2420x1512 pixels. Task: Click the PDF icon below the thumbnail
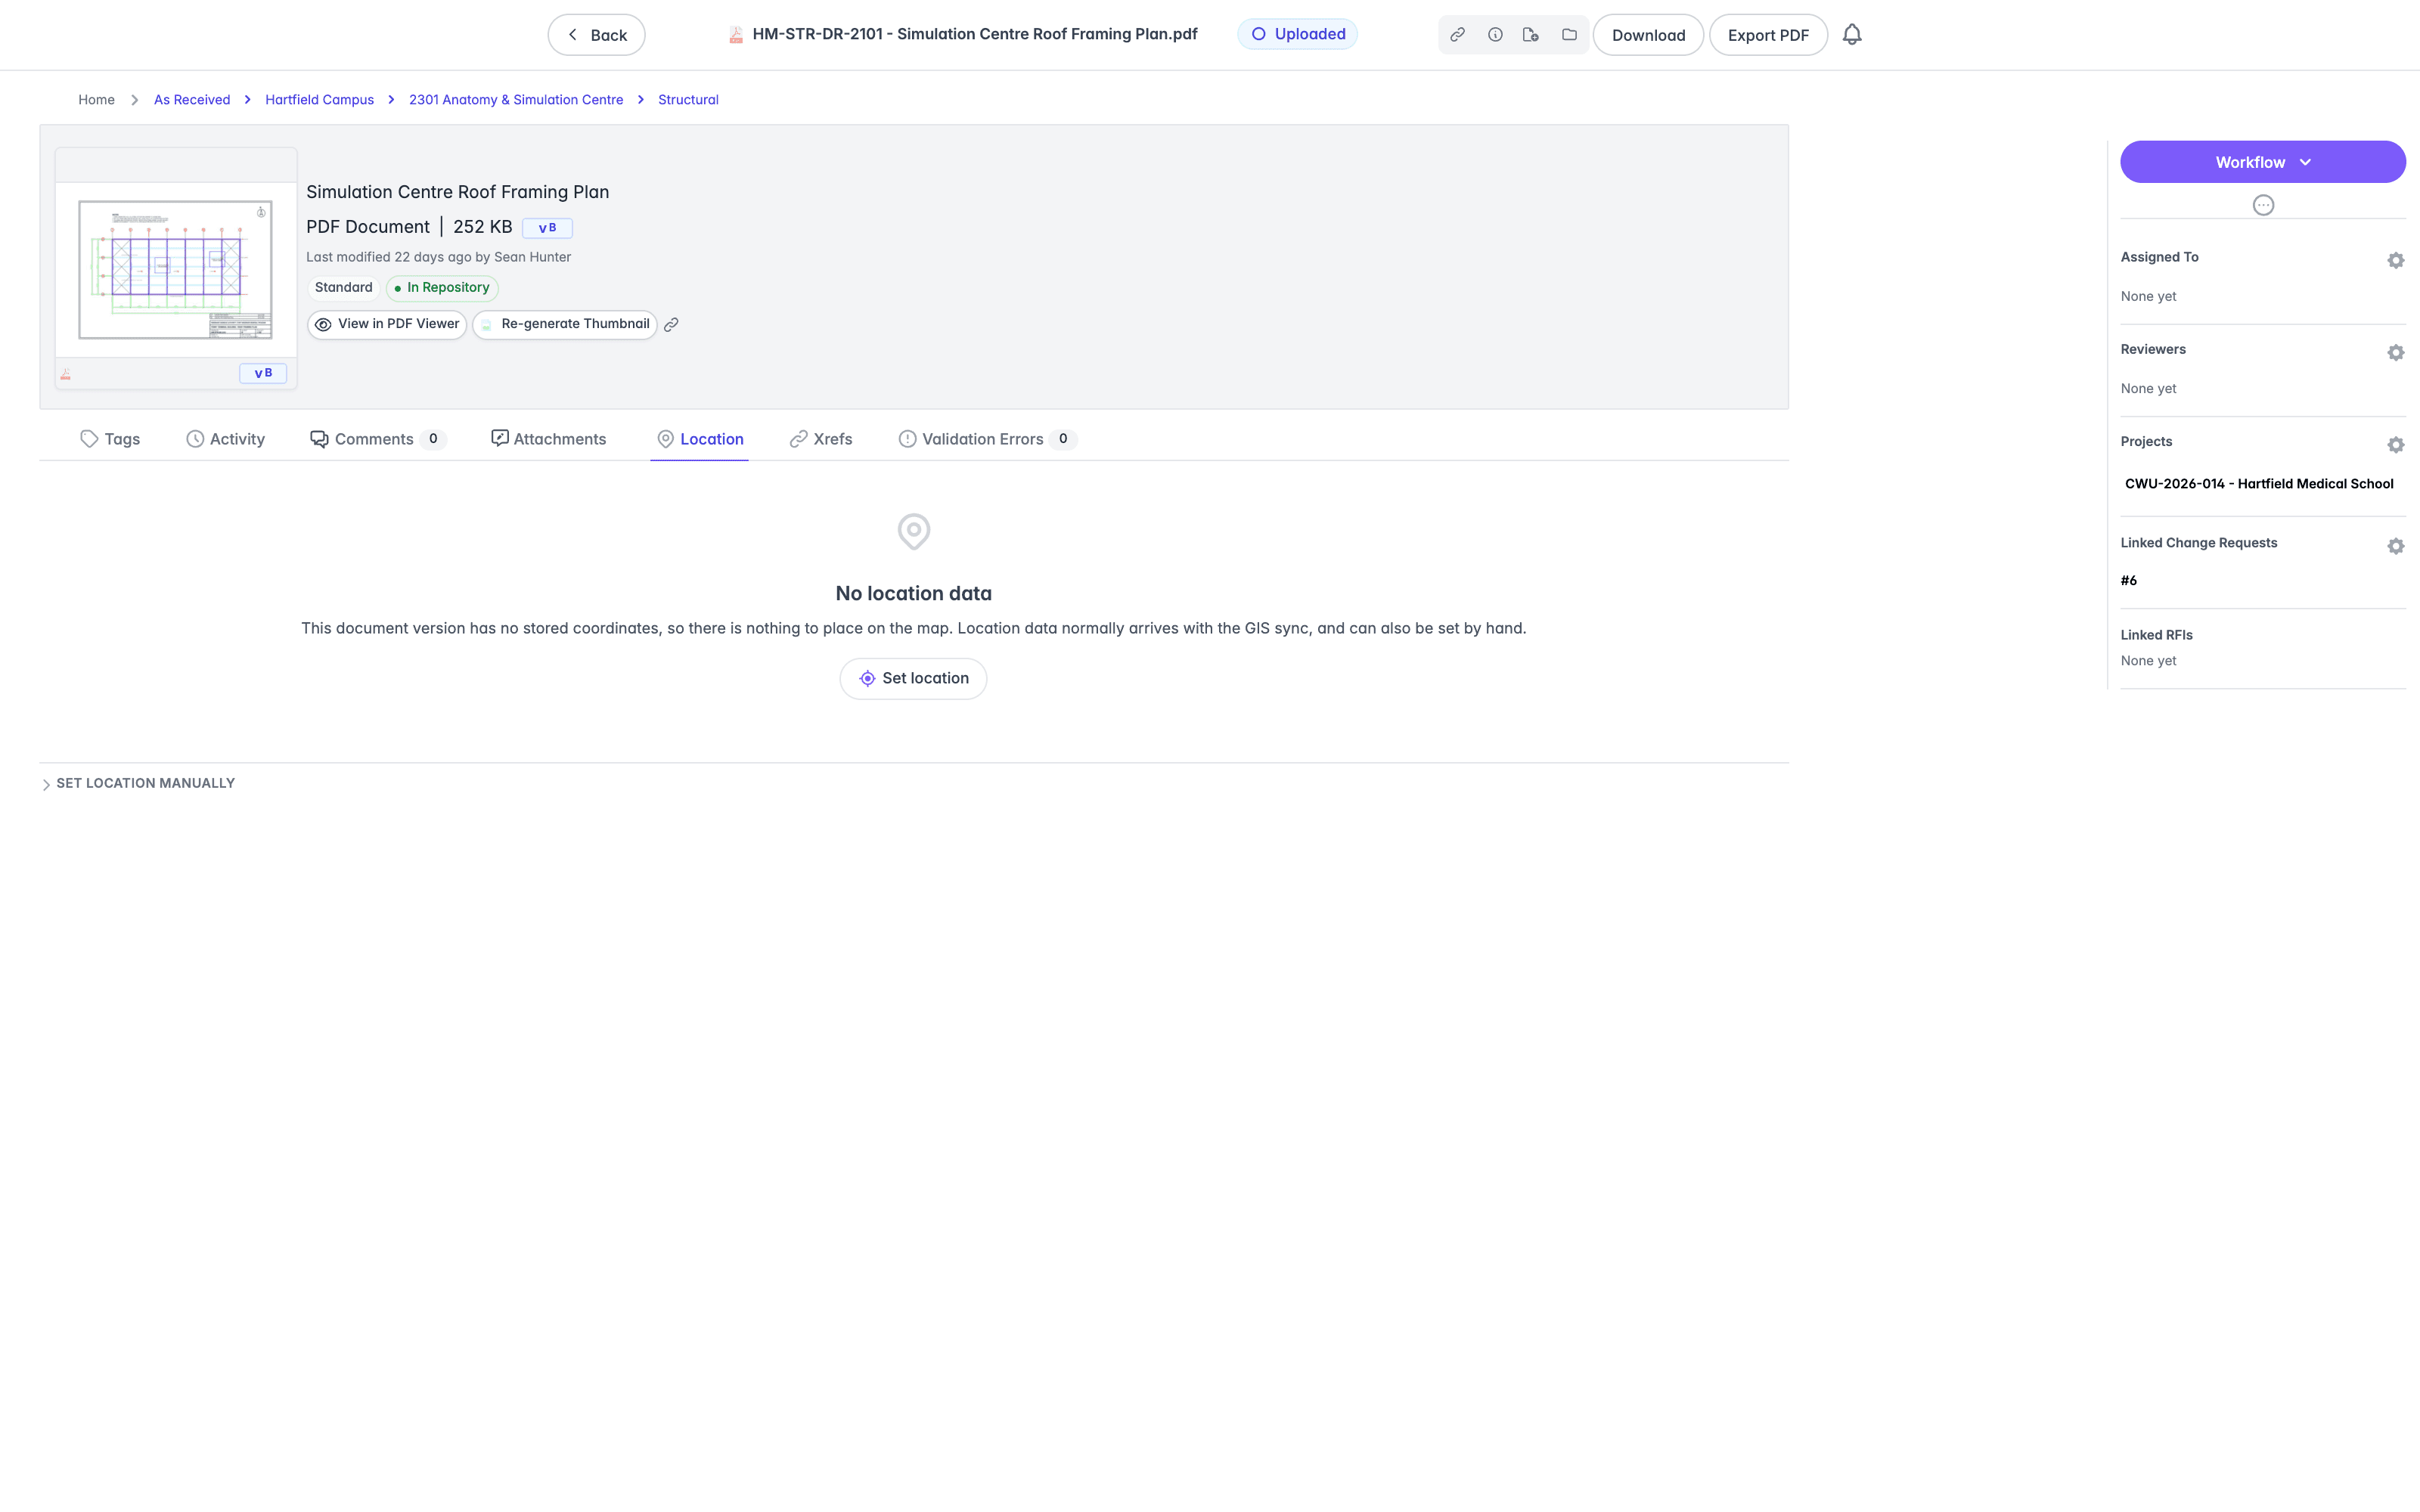pos(66,374)
